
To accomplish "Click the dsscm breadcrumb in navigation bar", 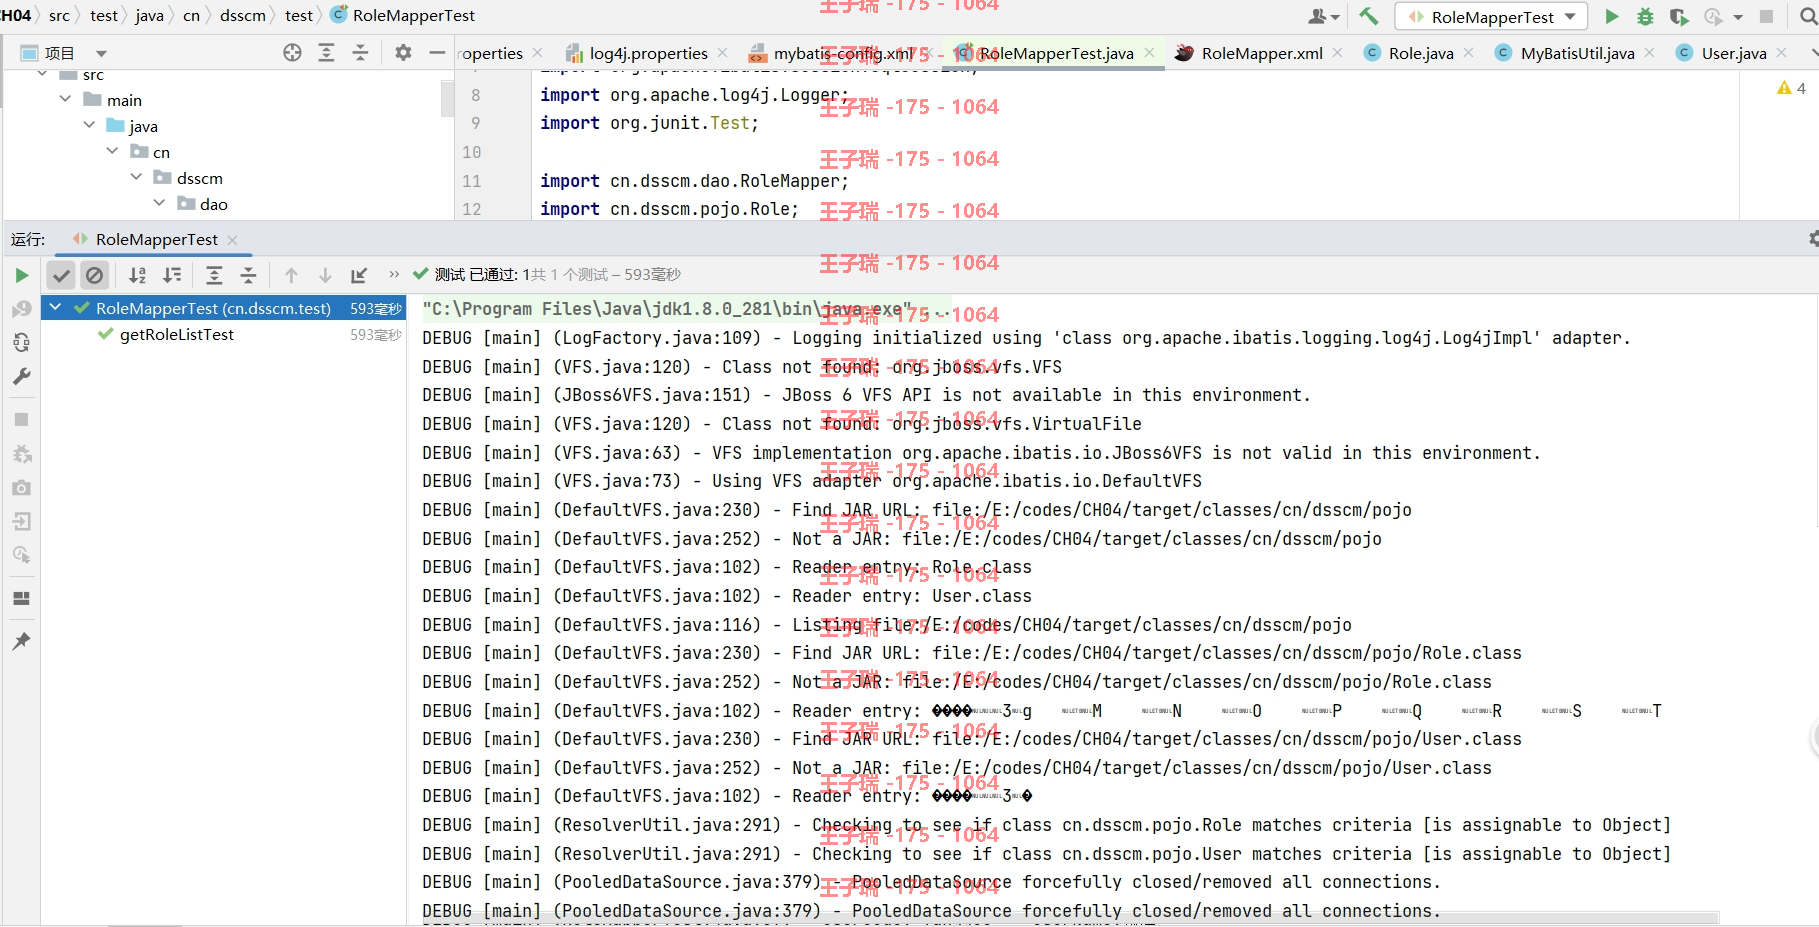I will [243, 15].
